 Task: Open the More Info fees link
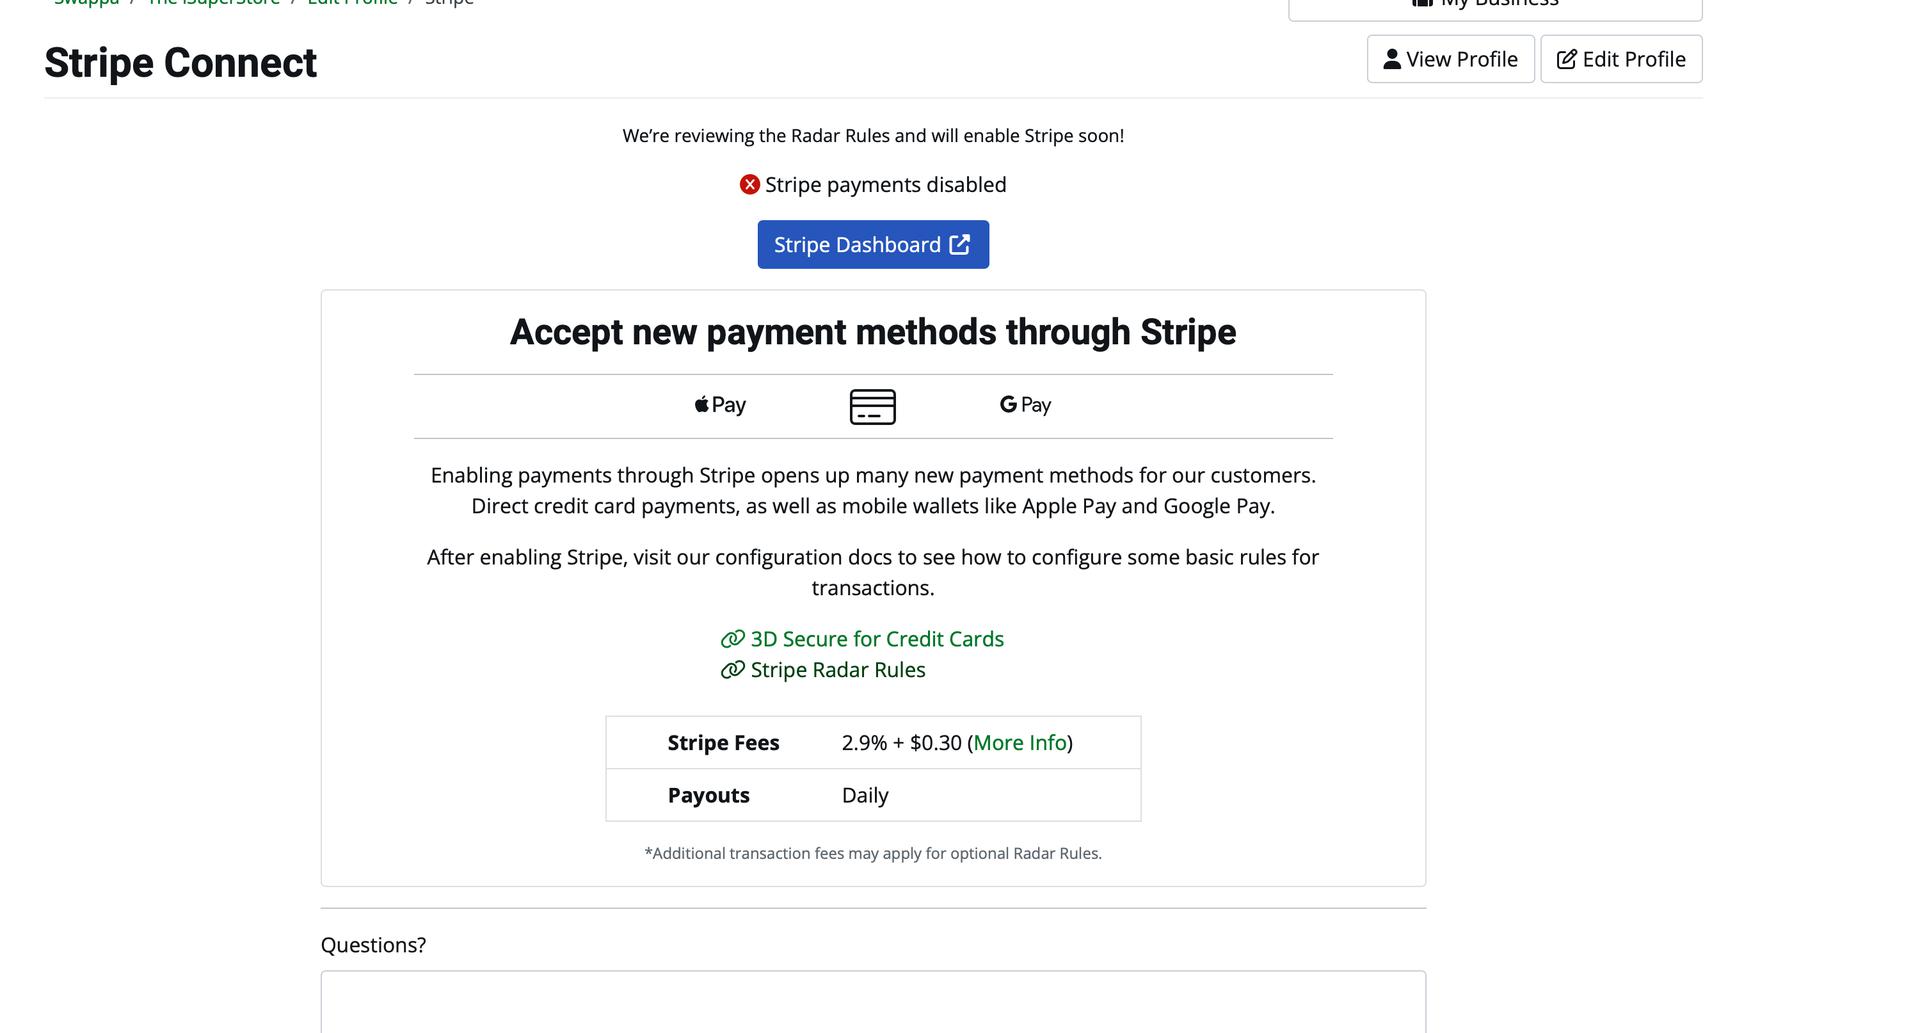(x=1020, y=743)
